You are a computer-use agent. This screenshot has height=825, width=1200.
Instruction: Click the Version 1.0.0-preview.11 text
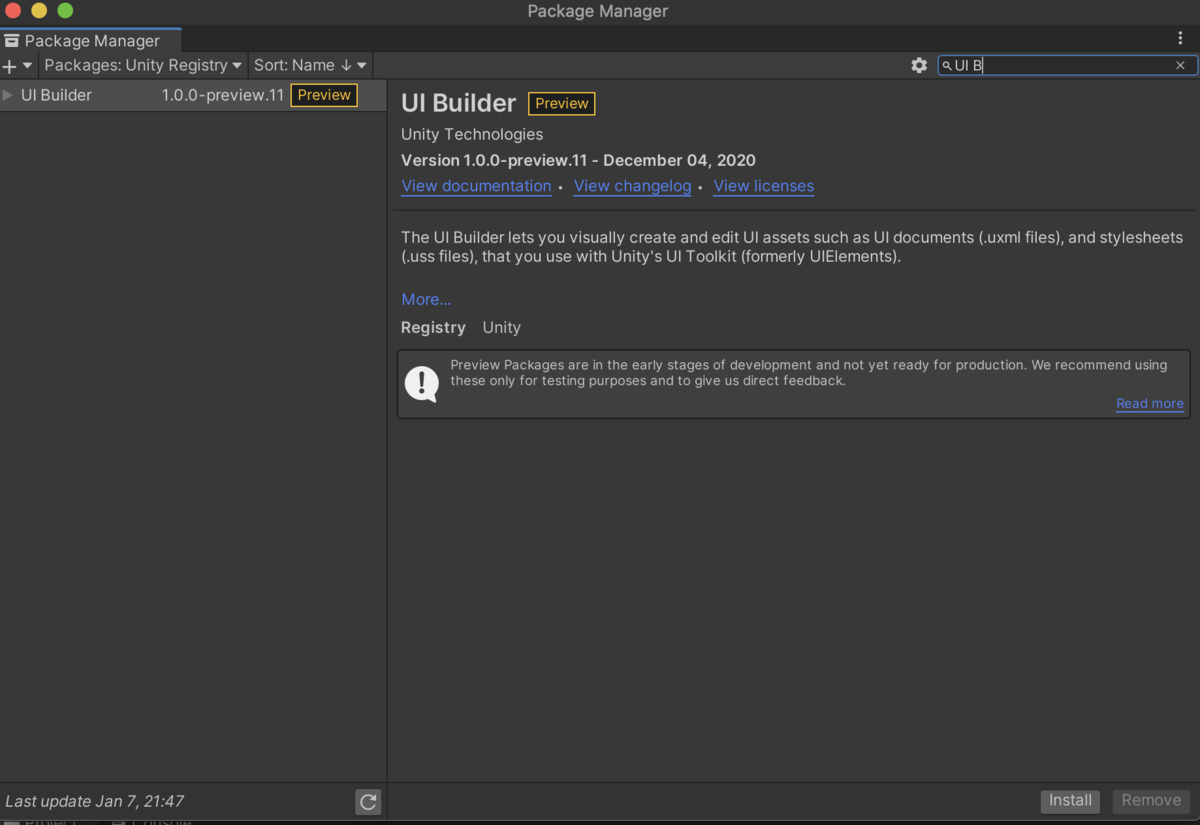[578, 160]
